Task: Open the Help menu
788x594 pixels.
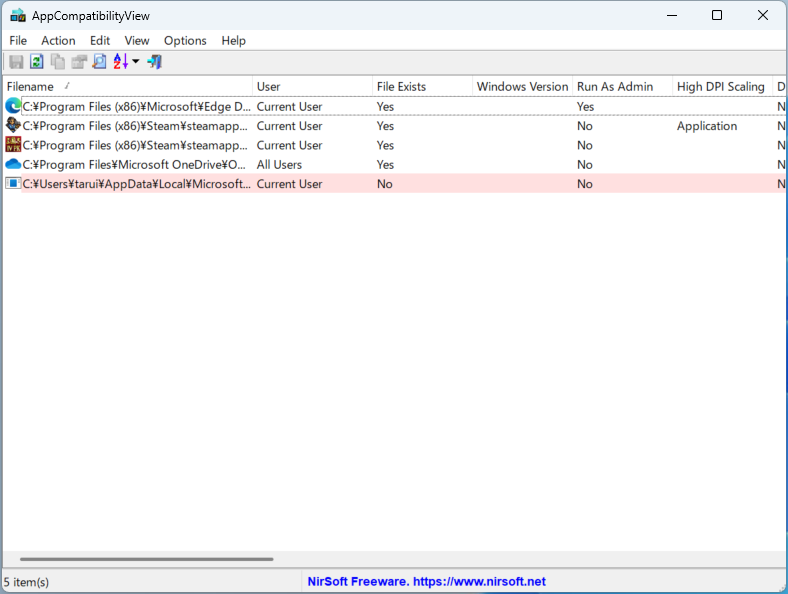Action: click(x=234, y=41)
